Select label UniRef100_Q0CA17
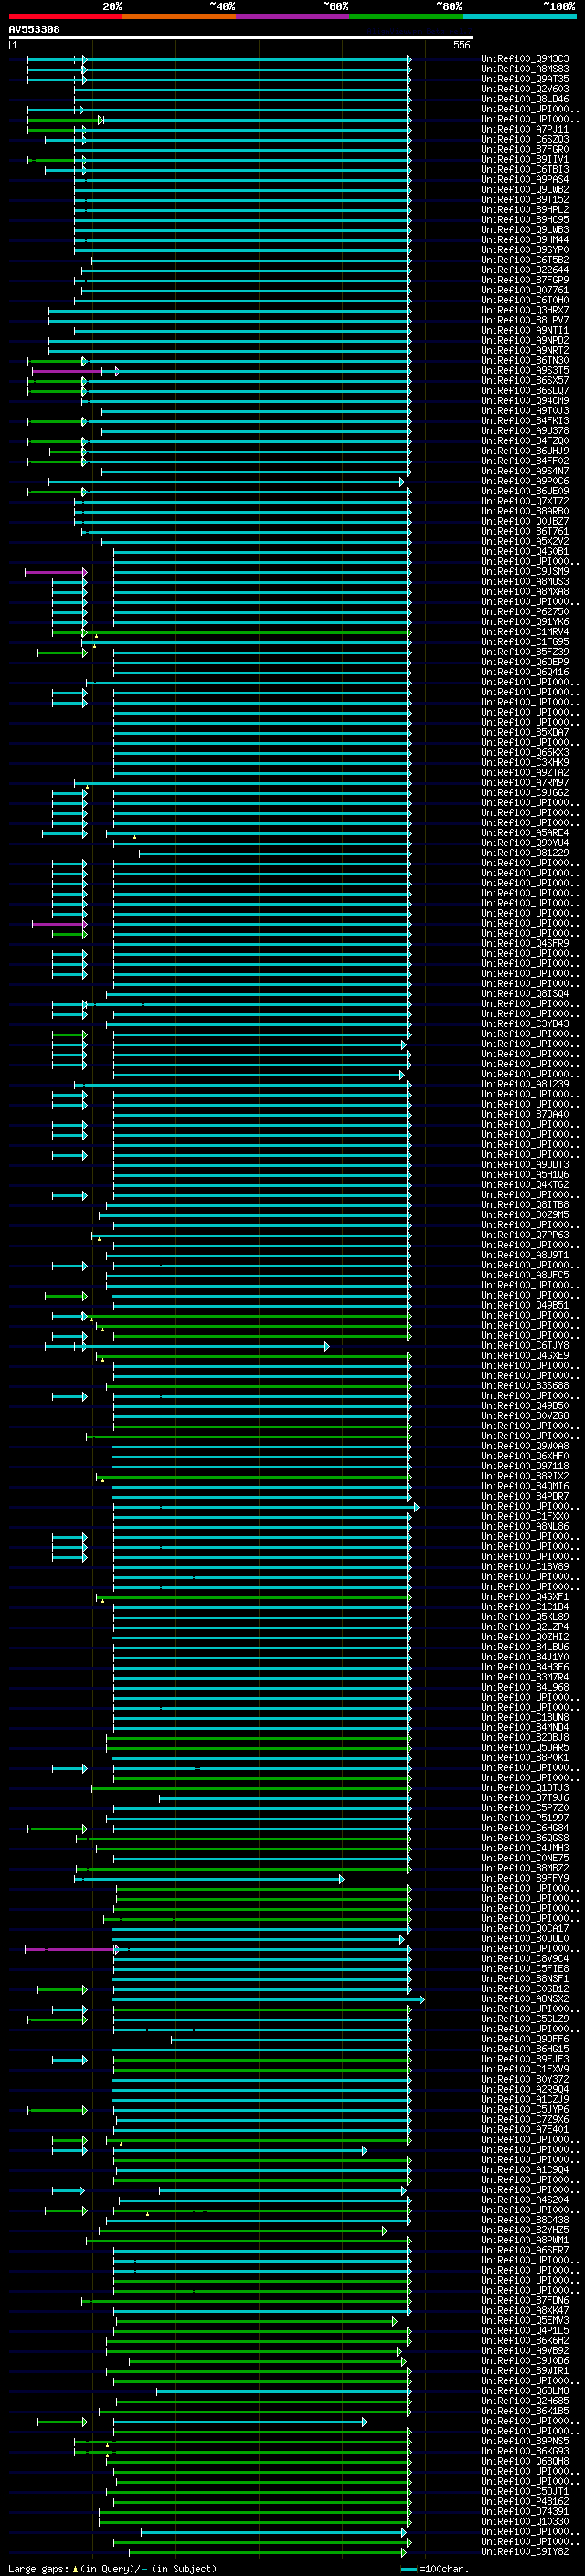The width and height of the screenshot is (585, 2576). [x=525, y=1928]
